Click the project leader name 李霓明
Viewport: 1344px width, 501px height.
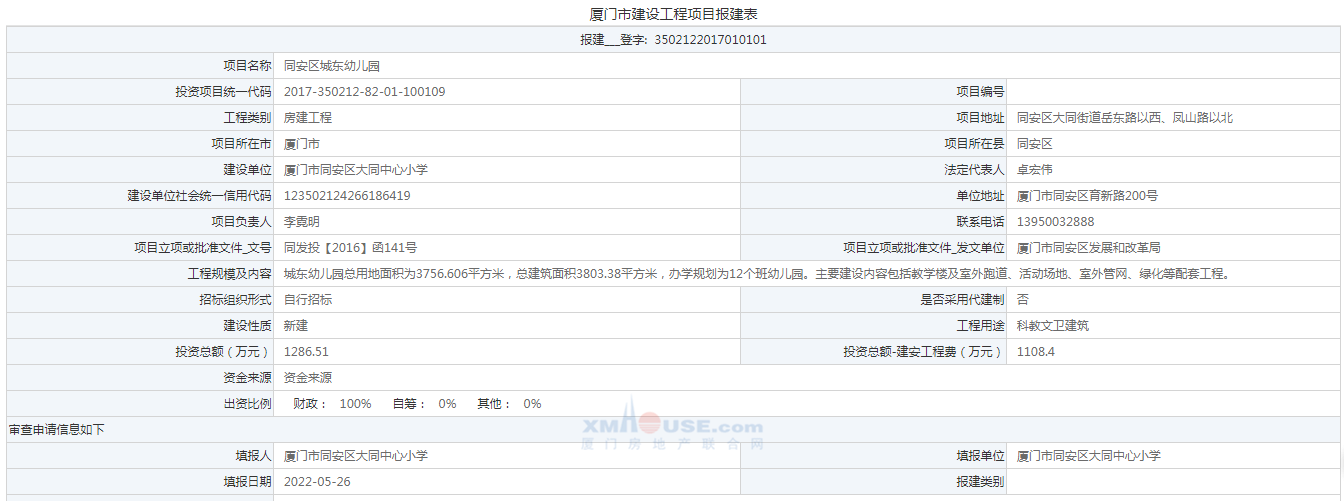[302, 222]
